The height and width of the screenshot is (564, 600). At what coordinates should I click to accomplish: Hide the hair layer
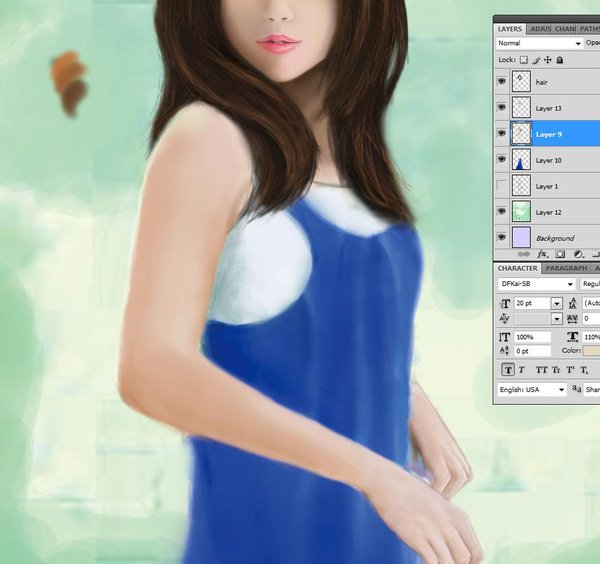[501, 82]
